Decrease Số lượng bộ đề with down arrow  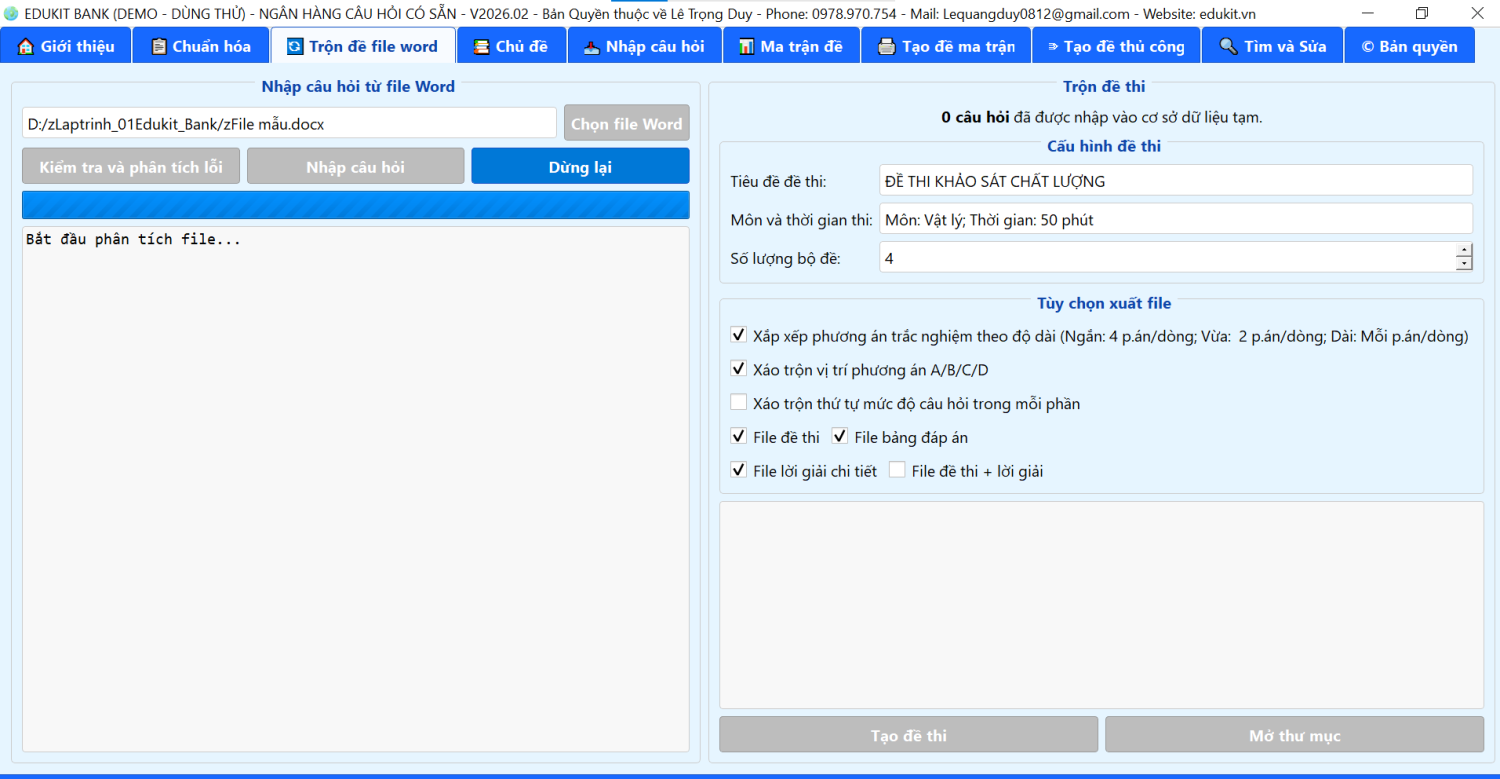(x=1464, y=264)
